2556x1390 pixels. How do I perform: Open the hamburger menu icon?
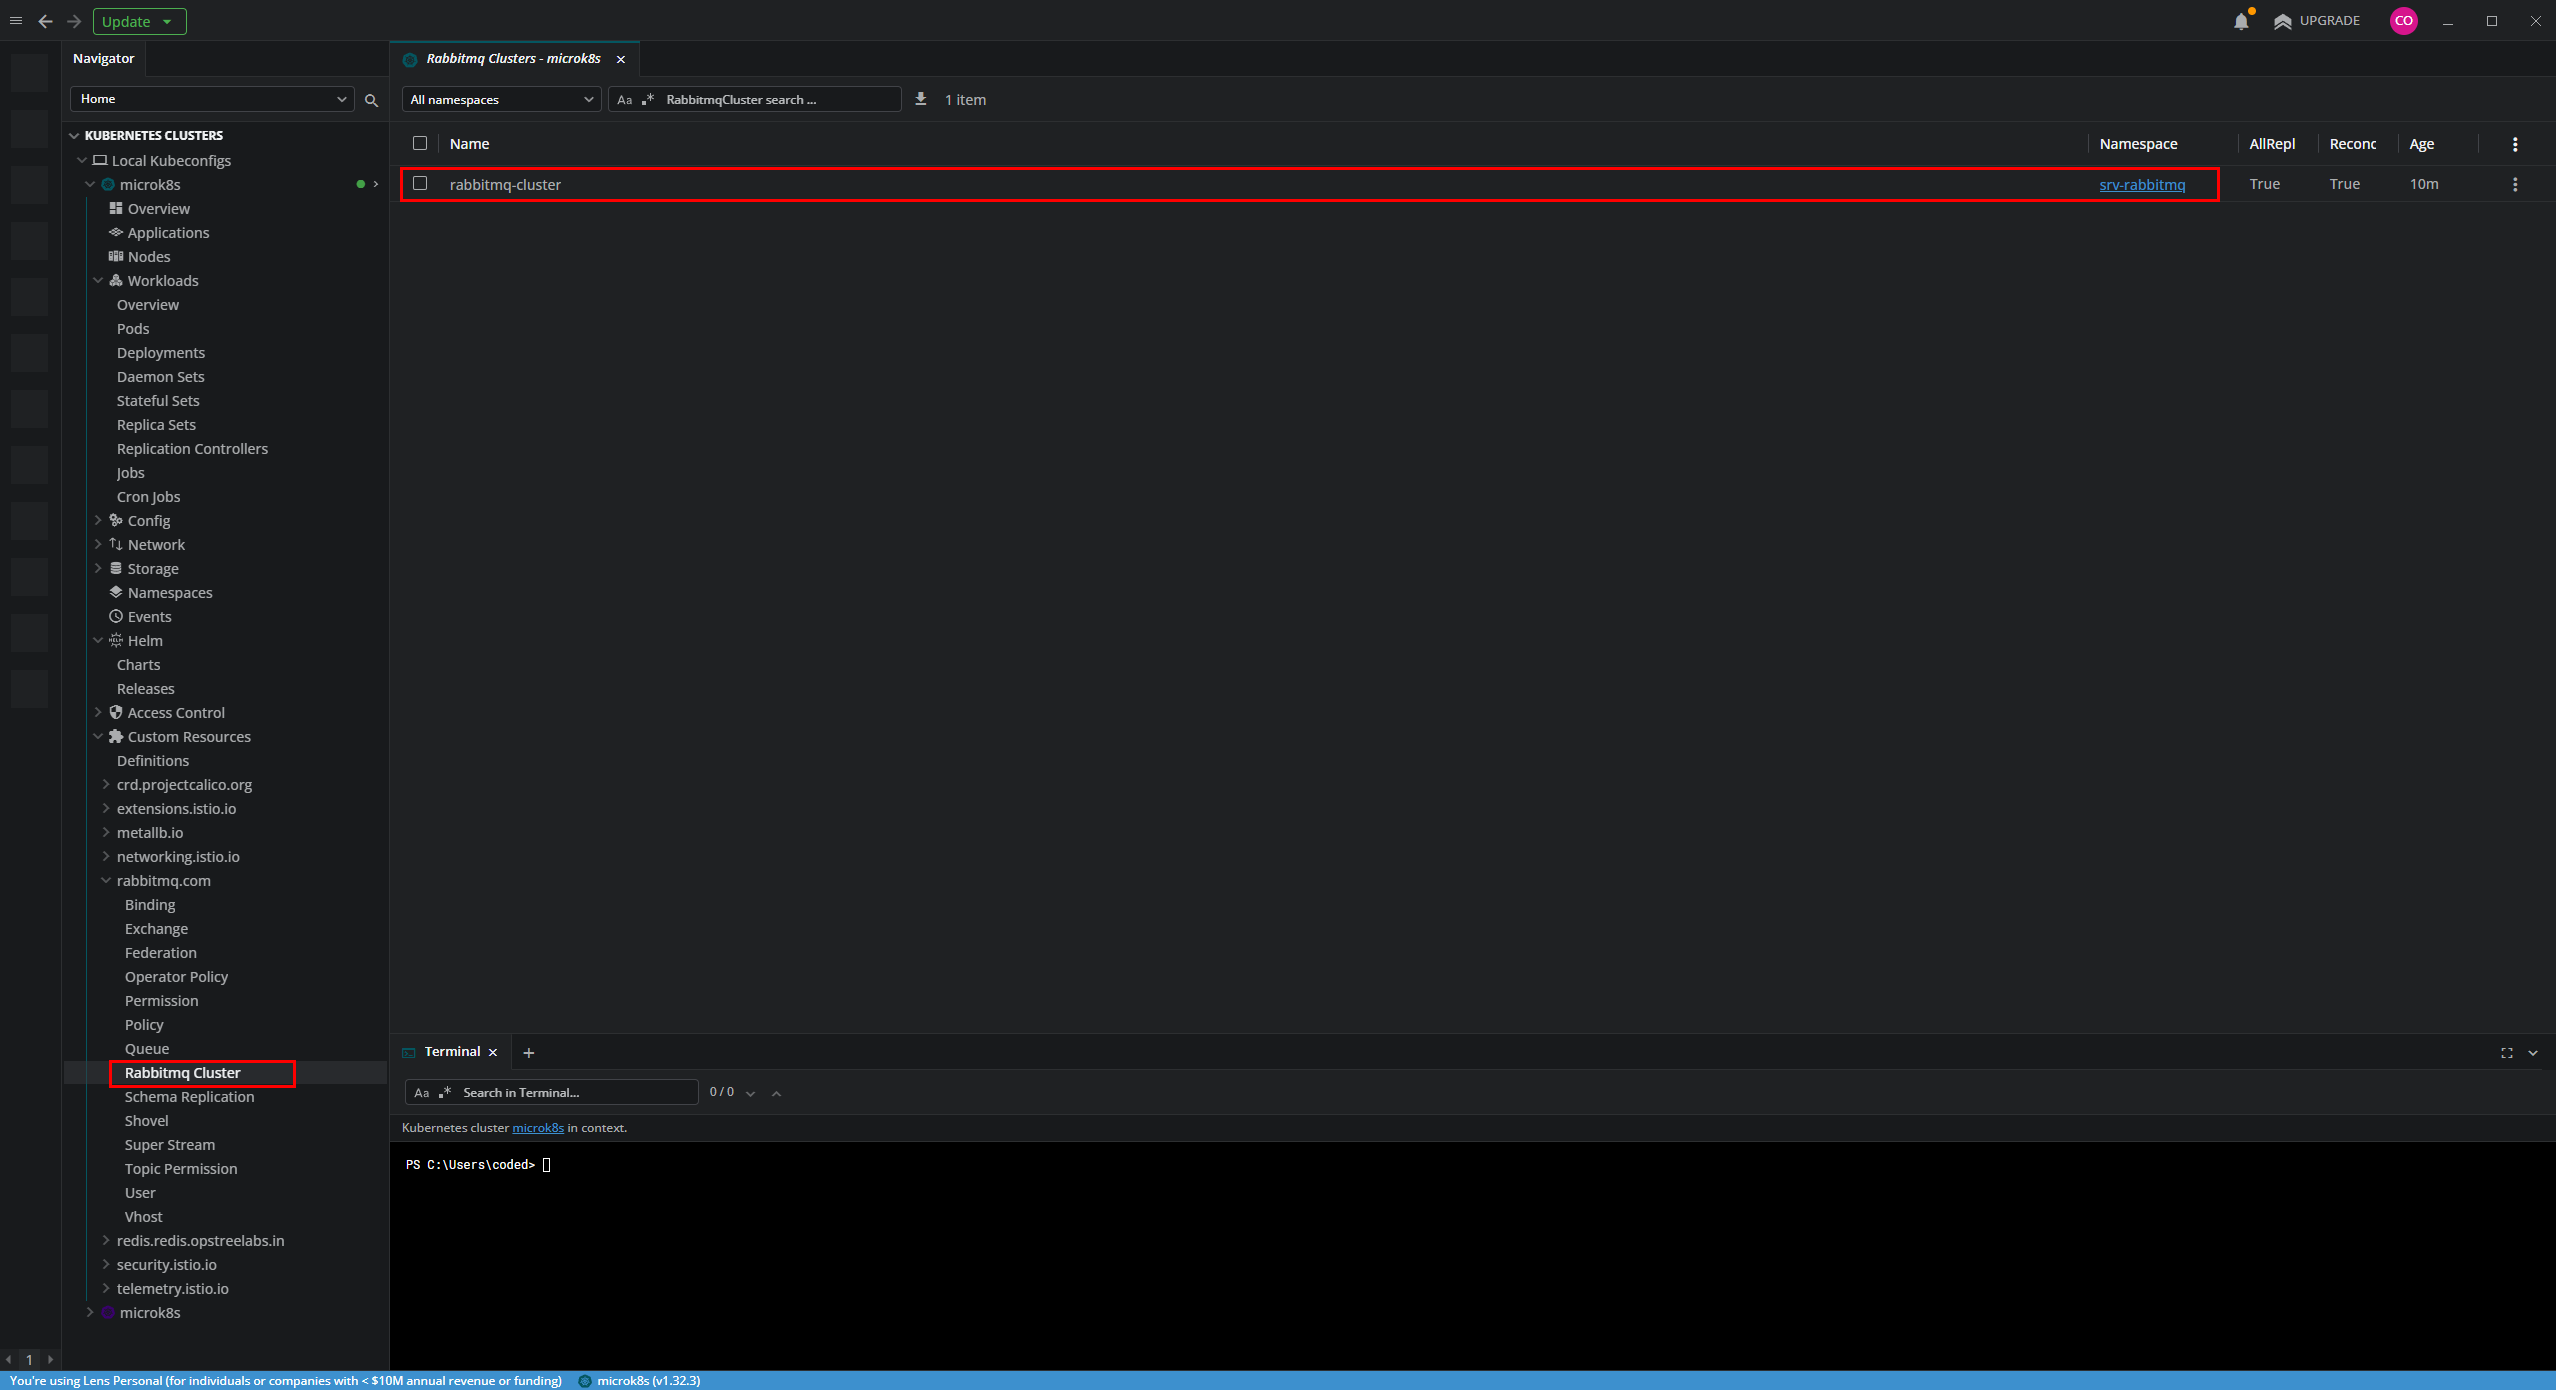pos(16,21)
